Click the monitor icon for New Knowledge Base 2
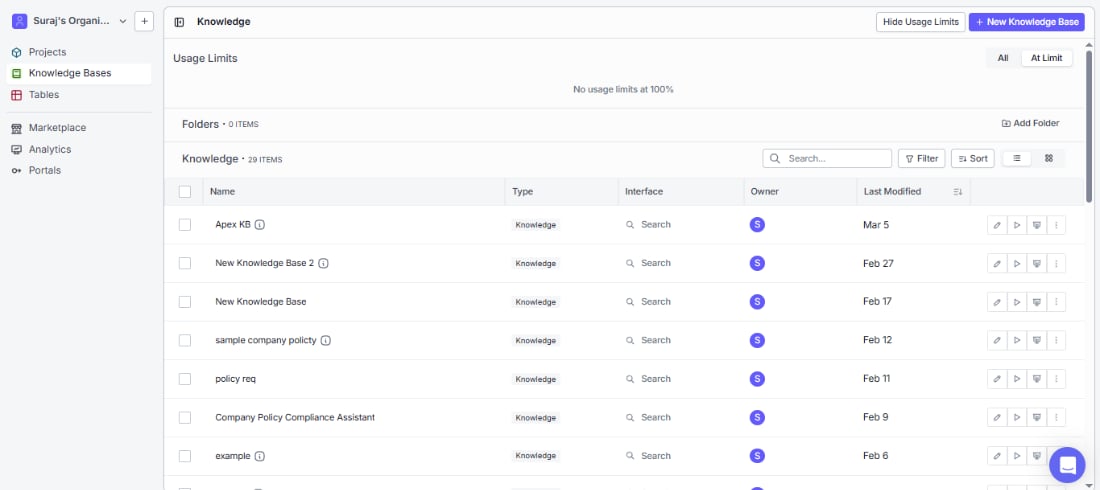The height and width of the screenshot is (490, 1100). 1036,263
